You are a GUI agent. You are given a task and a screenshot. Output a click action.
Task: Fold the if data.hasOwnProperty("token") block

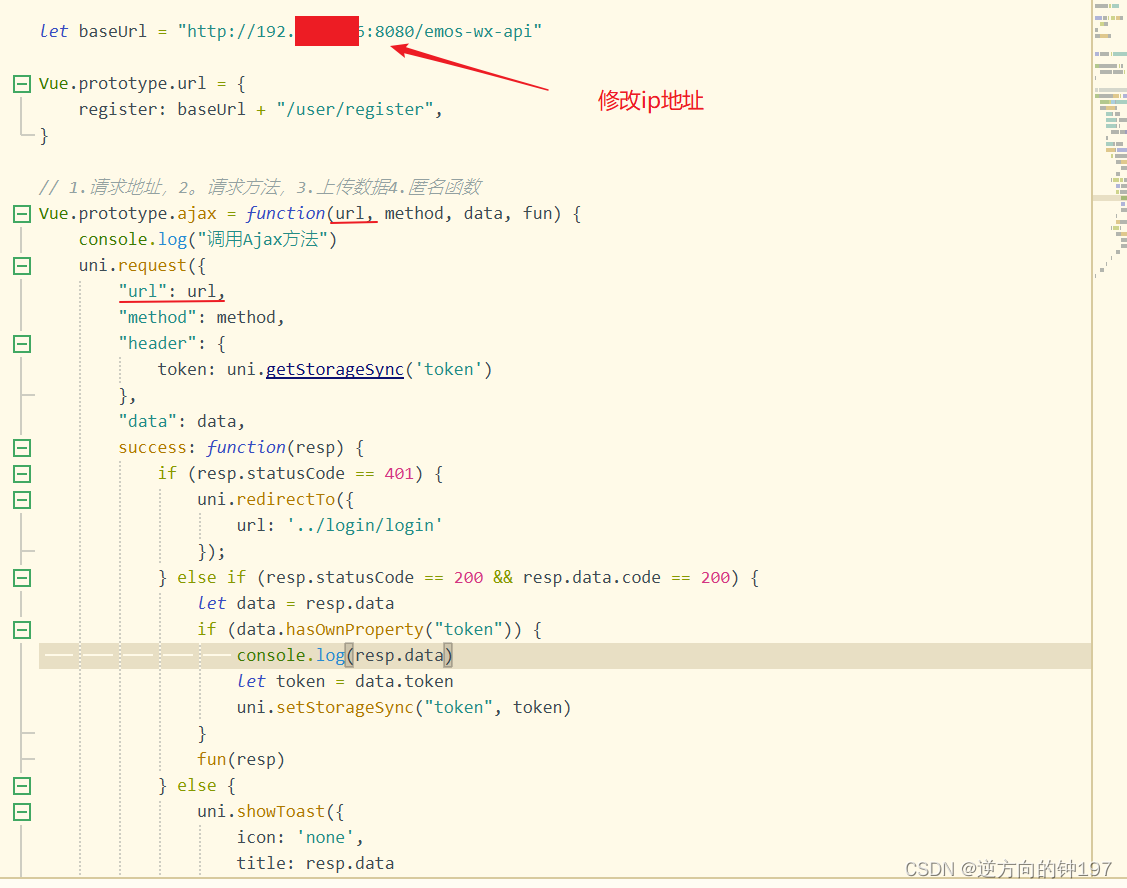click(22, 630)
